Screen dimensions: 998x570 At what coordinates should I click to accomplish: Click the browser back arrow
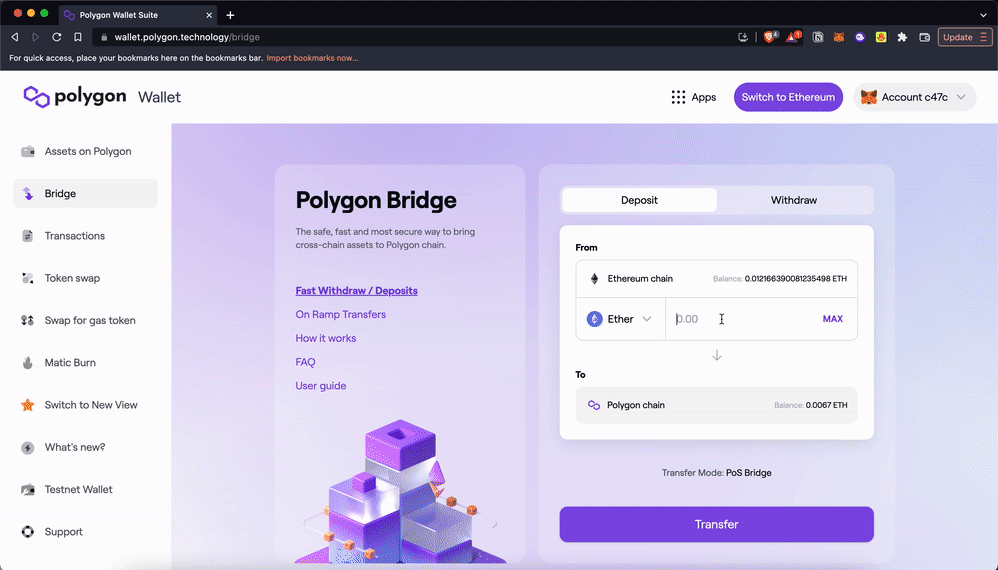tap(15, 37)
